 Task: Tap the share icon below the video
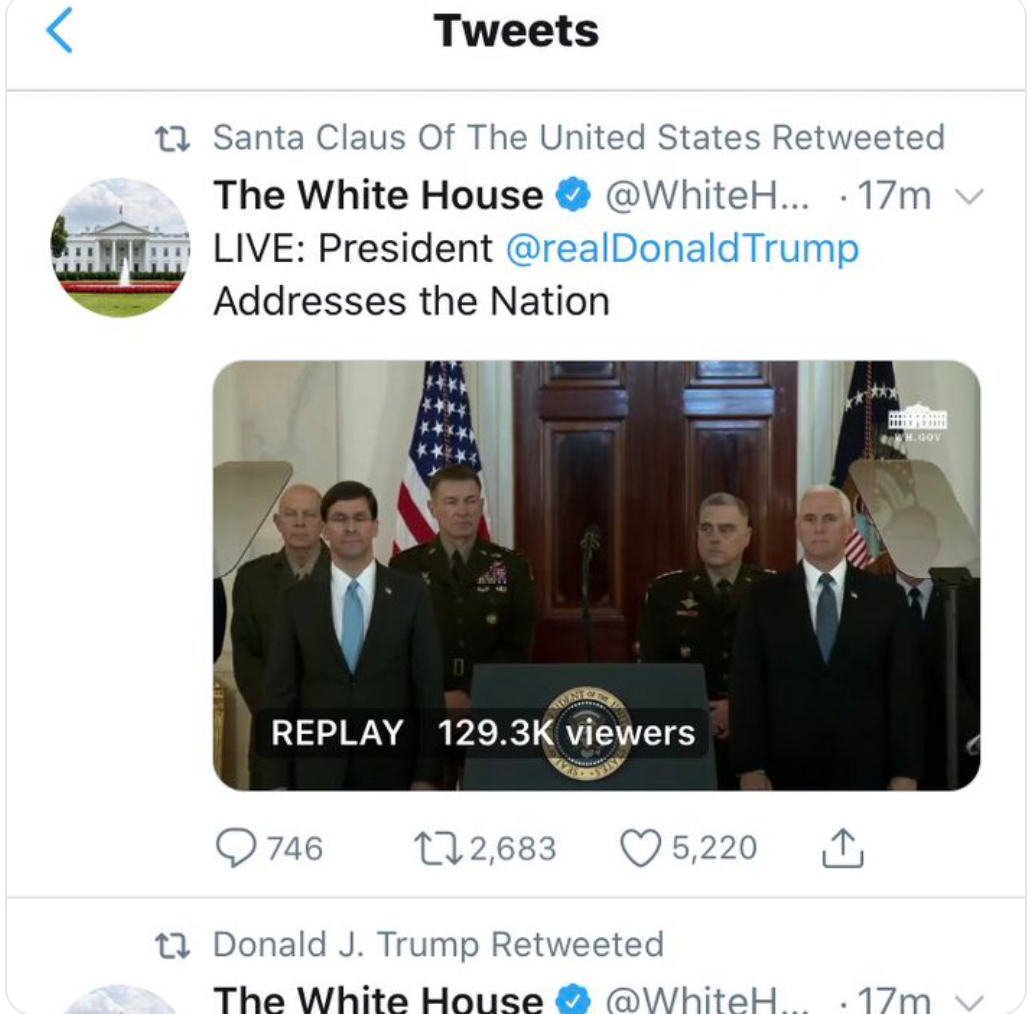[x=841, y=848]
